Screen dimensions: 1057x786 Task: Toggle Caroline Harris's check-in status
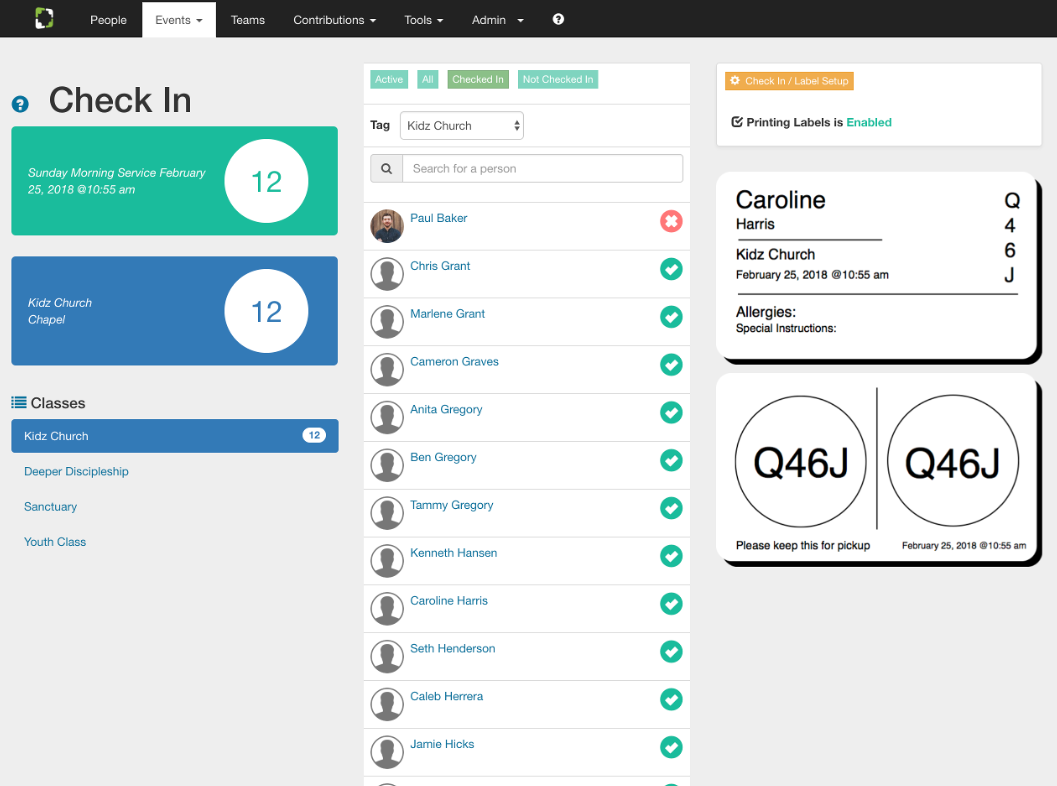pyautogui.click(x=671, y=604)
